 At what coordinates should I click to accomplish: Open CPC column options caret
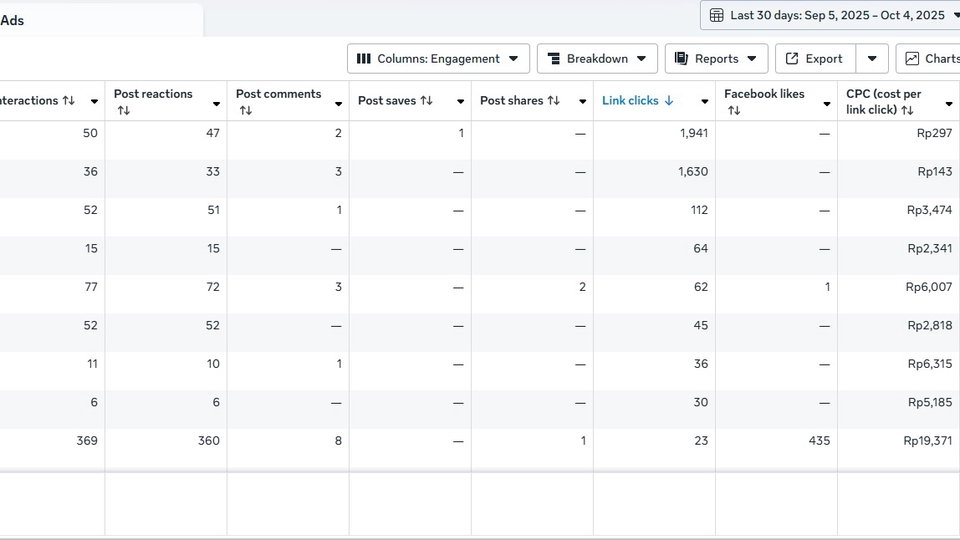coord(948,104)
